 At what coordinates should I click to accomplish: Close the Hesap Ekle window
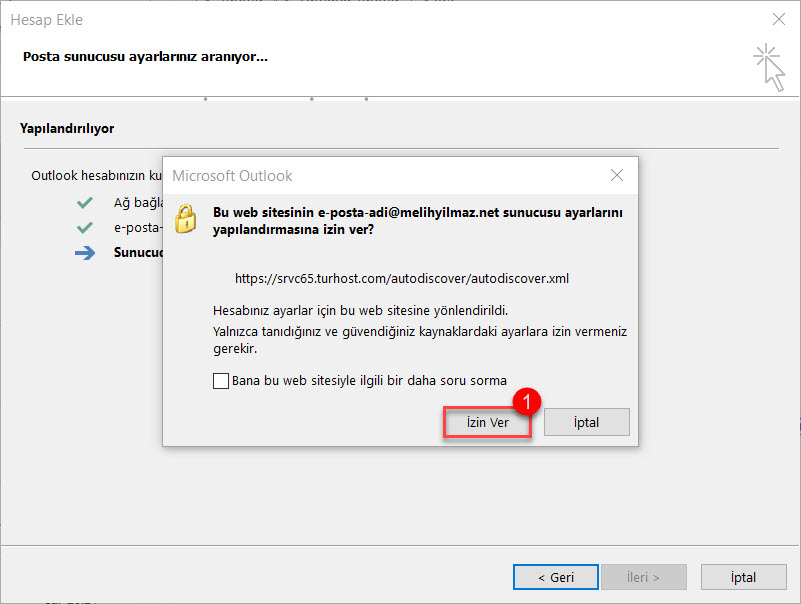click(779, 19)
